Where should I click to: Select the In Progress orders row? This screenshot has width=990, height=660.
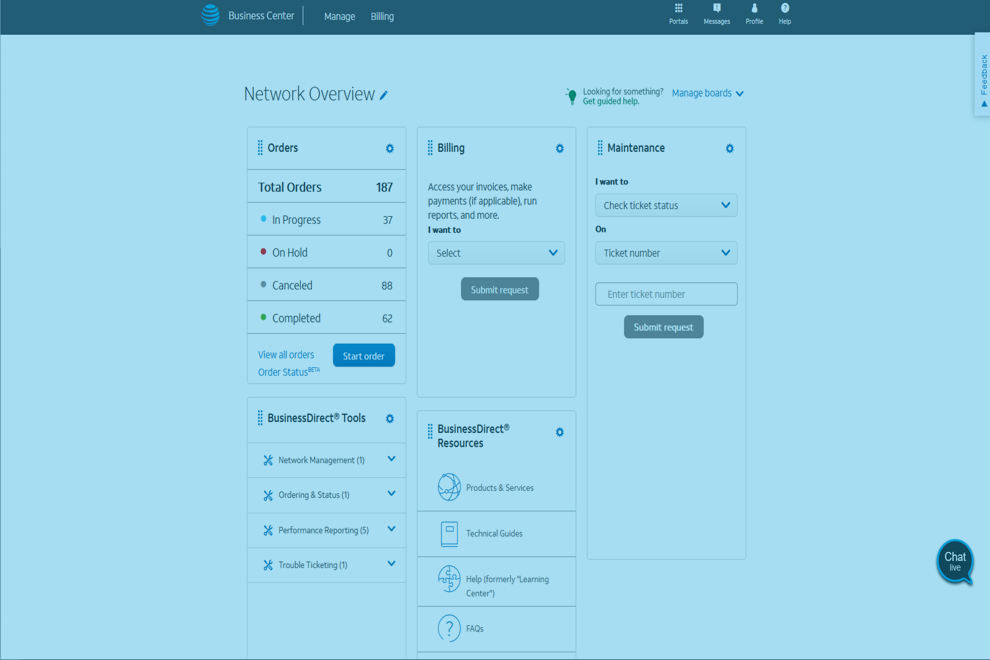pos(326,220)
